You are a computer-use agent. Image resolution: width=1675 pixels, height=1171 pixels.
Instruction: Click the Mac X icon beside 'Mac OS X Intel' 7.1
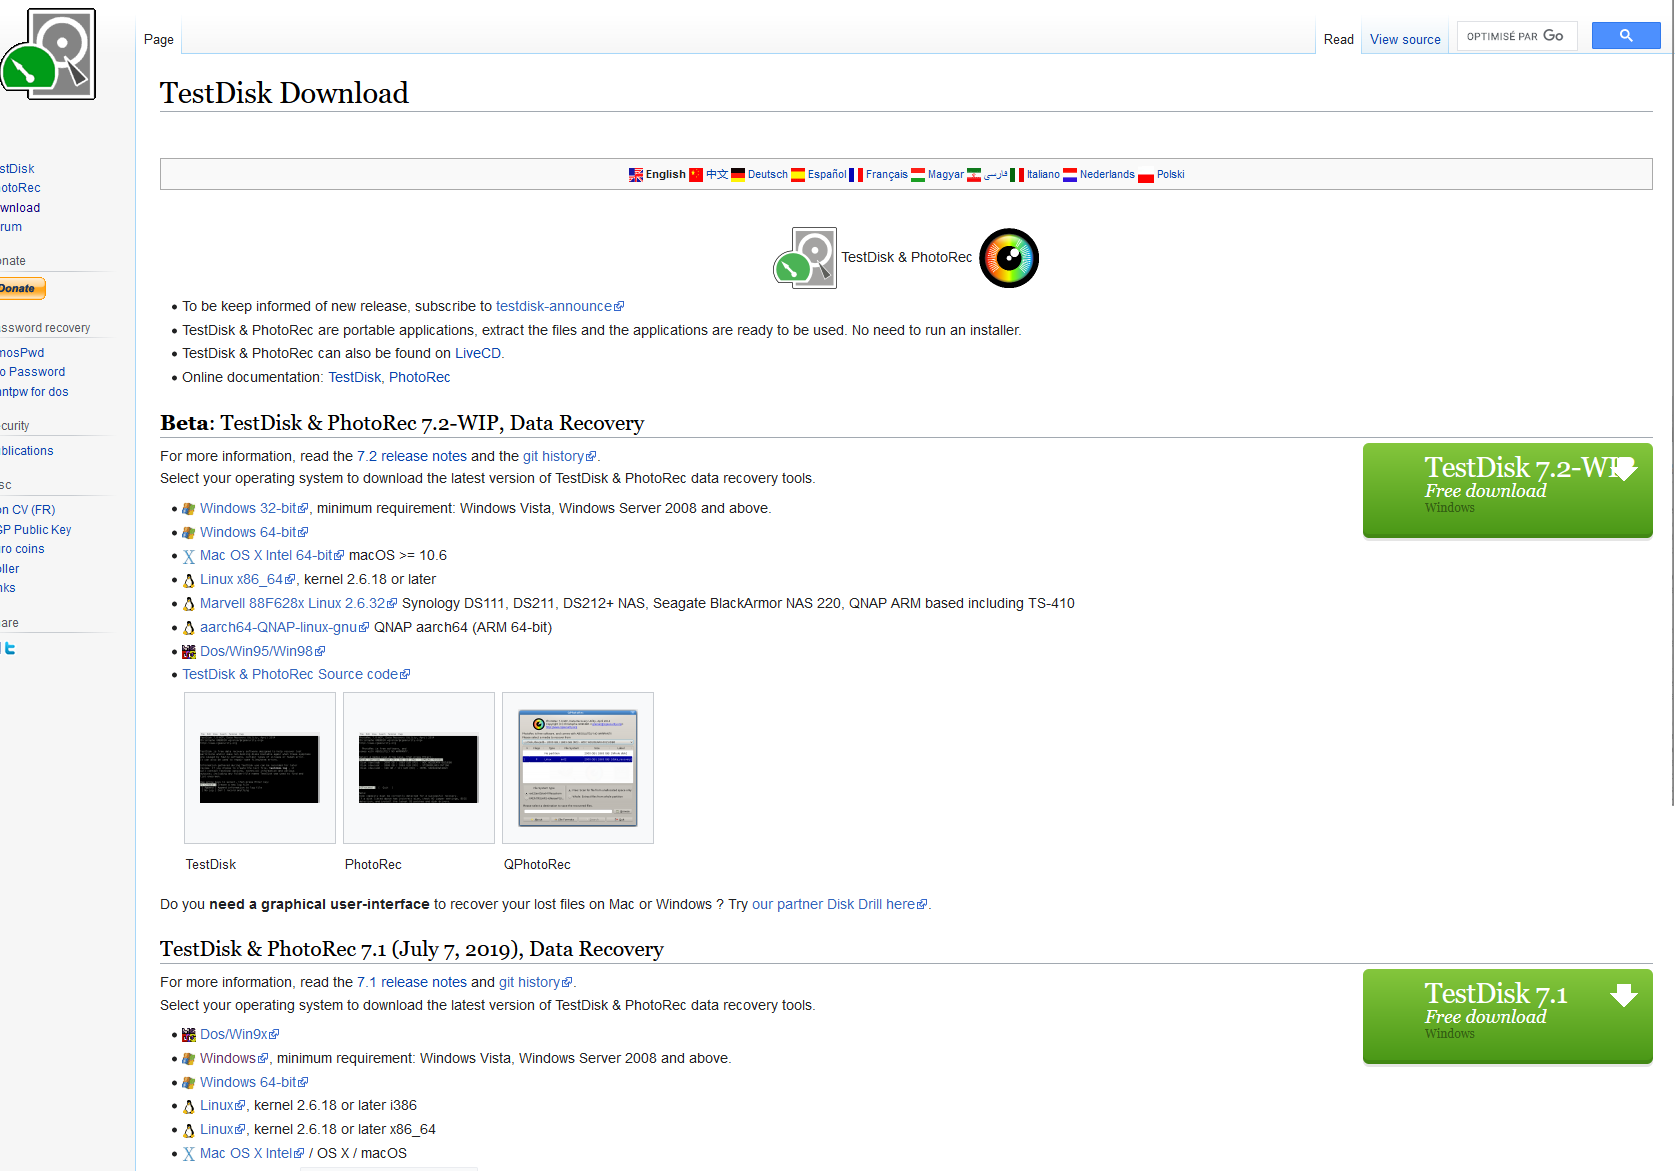pyautogui.click(x=188, y=1154)
